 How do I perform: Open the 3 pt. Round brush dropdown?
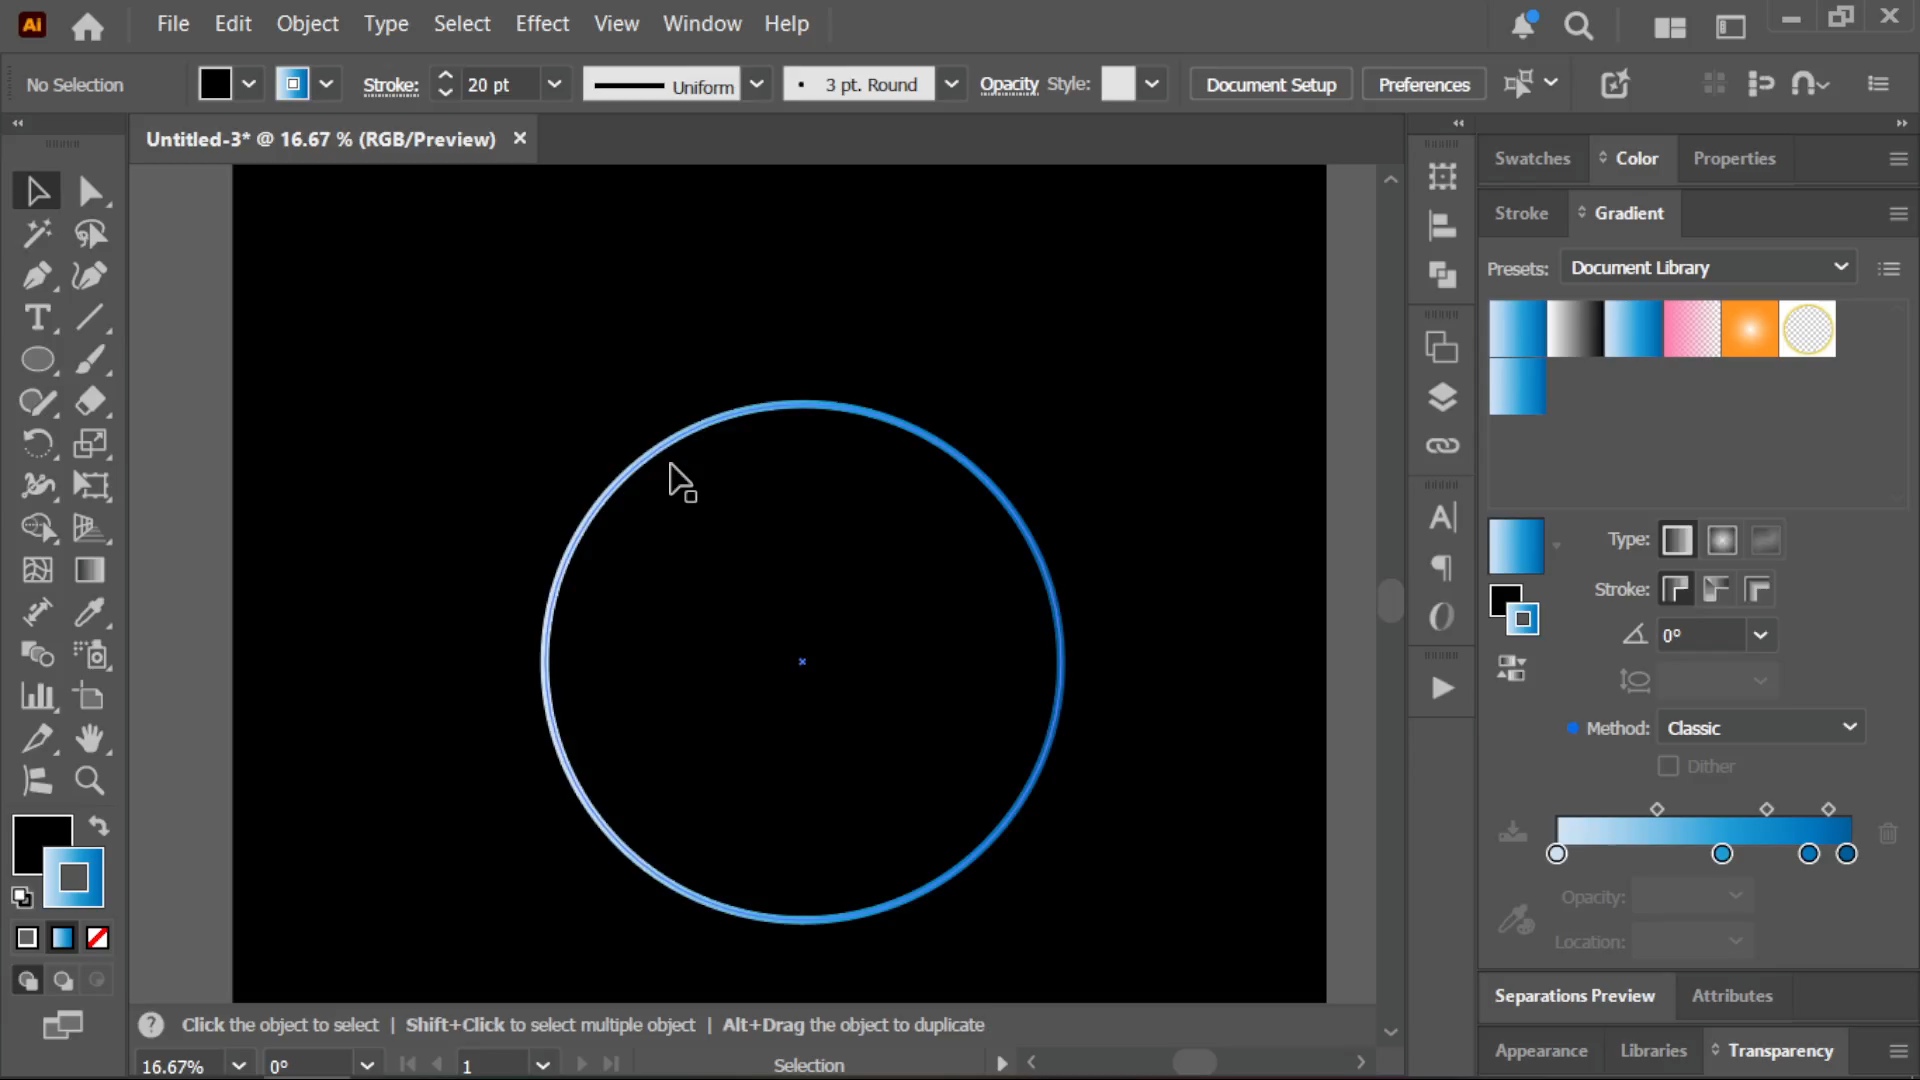951,84
